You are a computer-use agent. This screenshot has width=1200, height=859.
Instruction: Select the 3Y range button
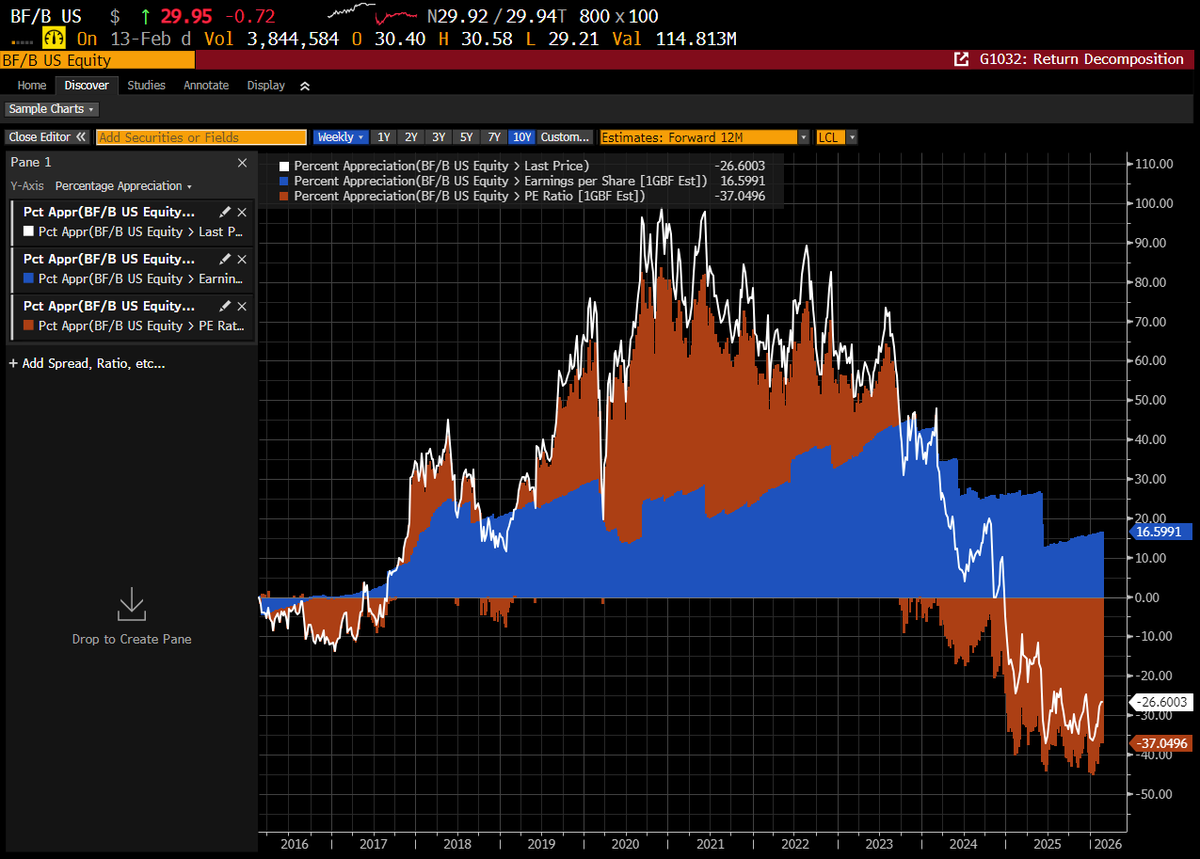tap(438, 137)
